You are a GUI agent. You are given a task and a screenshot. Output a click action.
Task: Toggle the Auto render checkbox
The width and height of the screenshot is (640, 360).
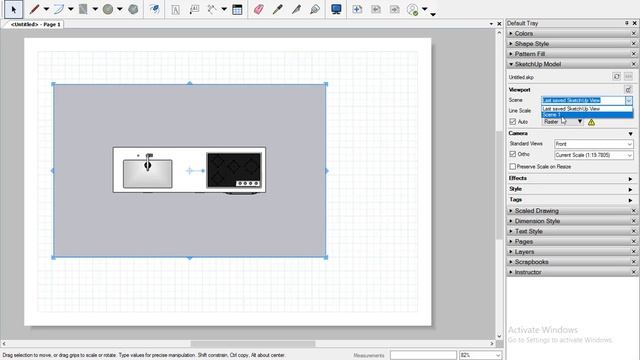pyautogui.click(x=513, y=122)
